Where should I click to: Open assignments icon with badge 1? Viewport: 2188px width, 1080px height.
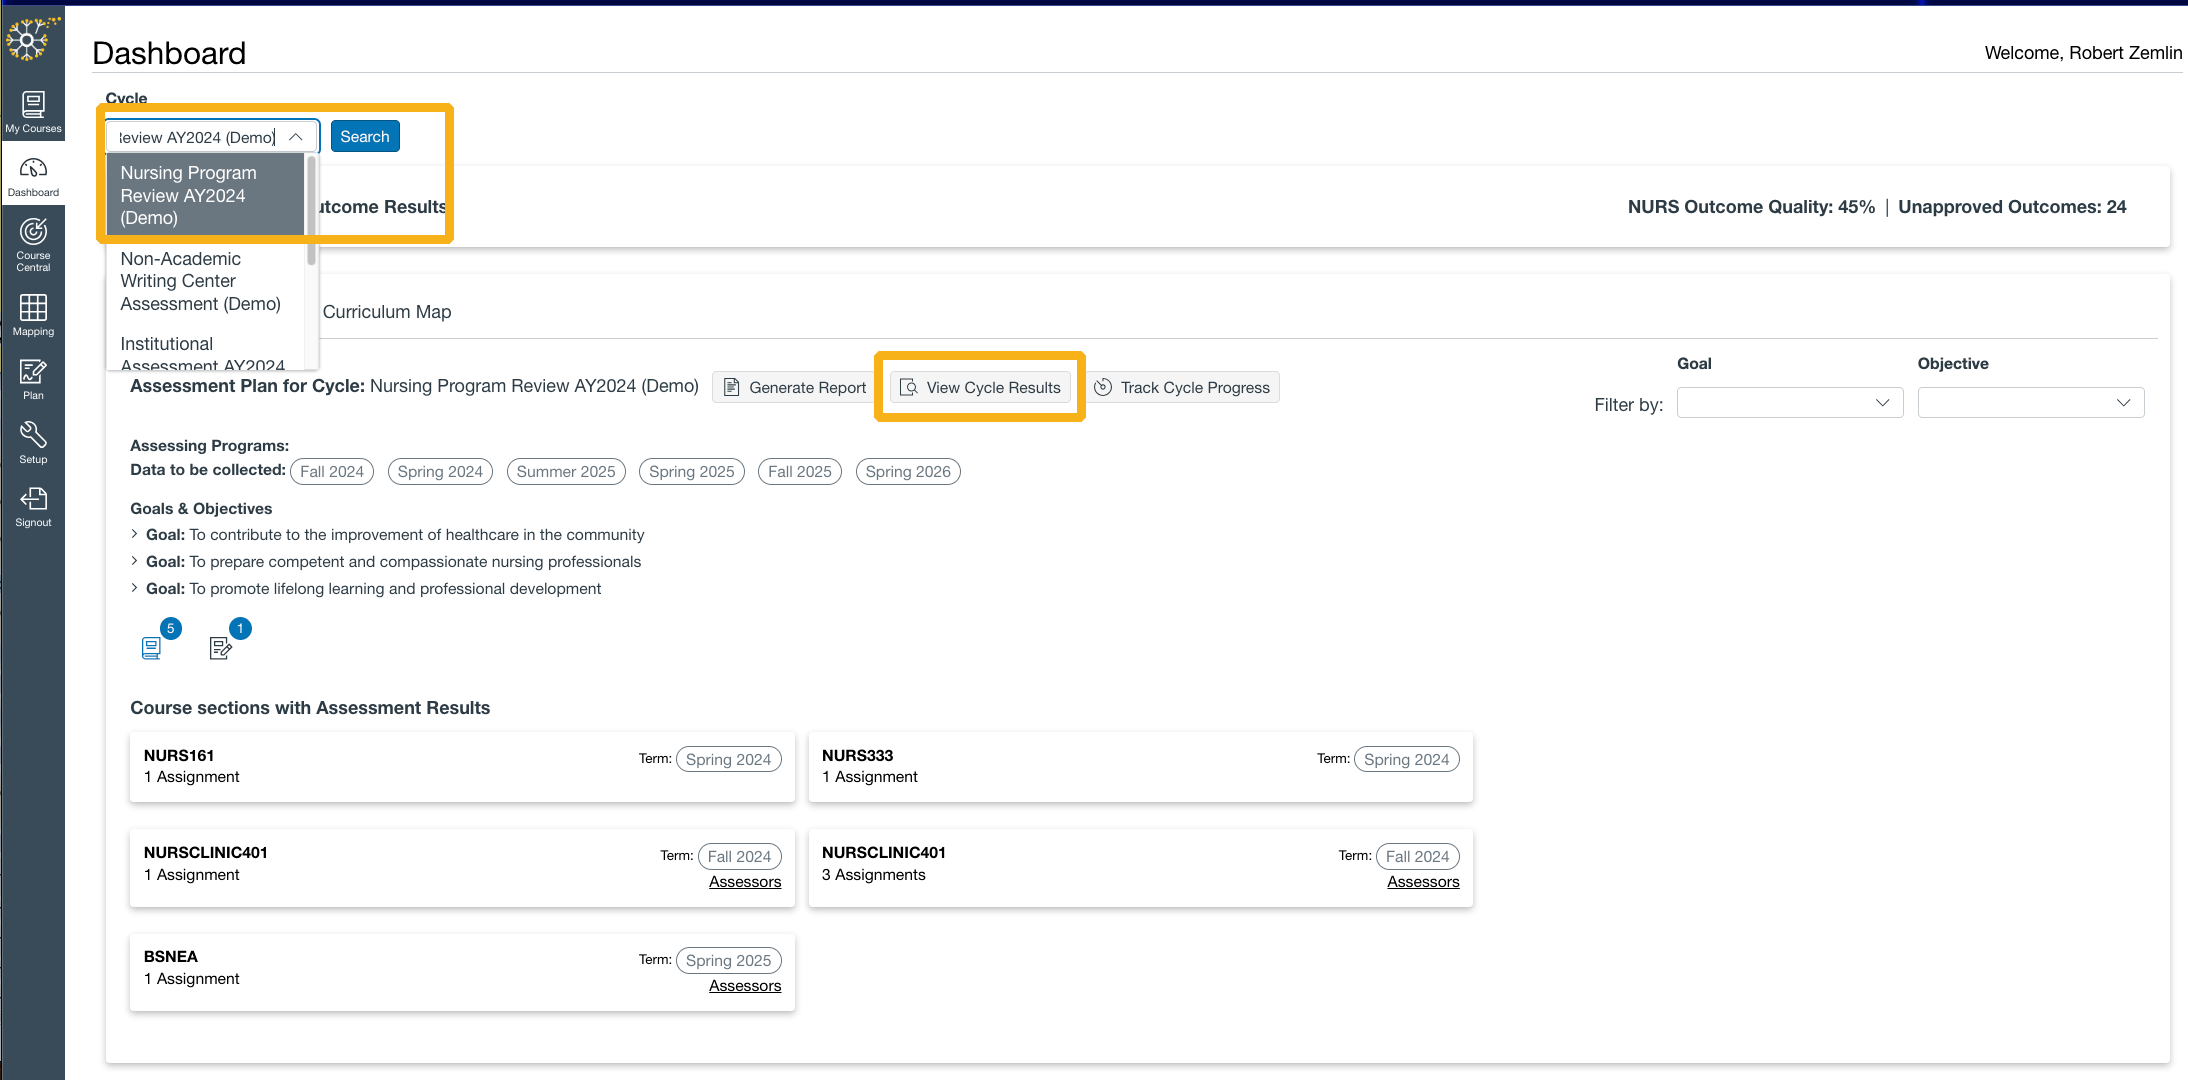pyautogui.click(x=221, y=648)
